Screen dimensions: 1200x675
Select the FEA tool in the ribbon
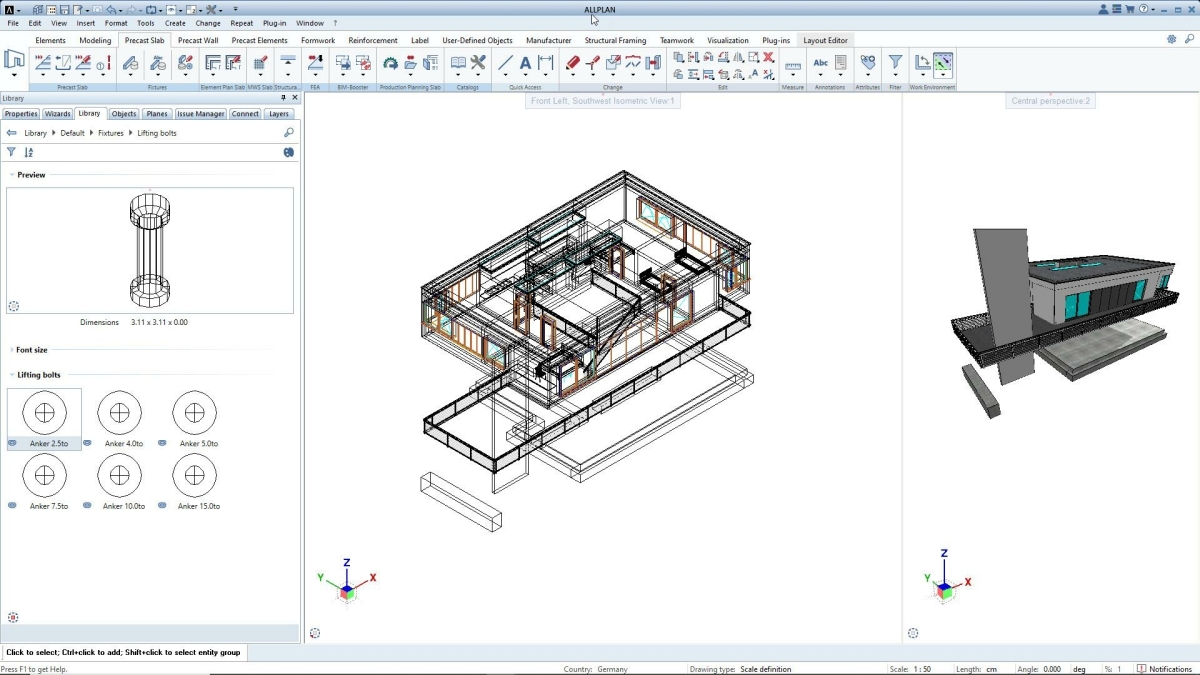(x=315, y=61)
